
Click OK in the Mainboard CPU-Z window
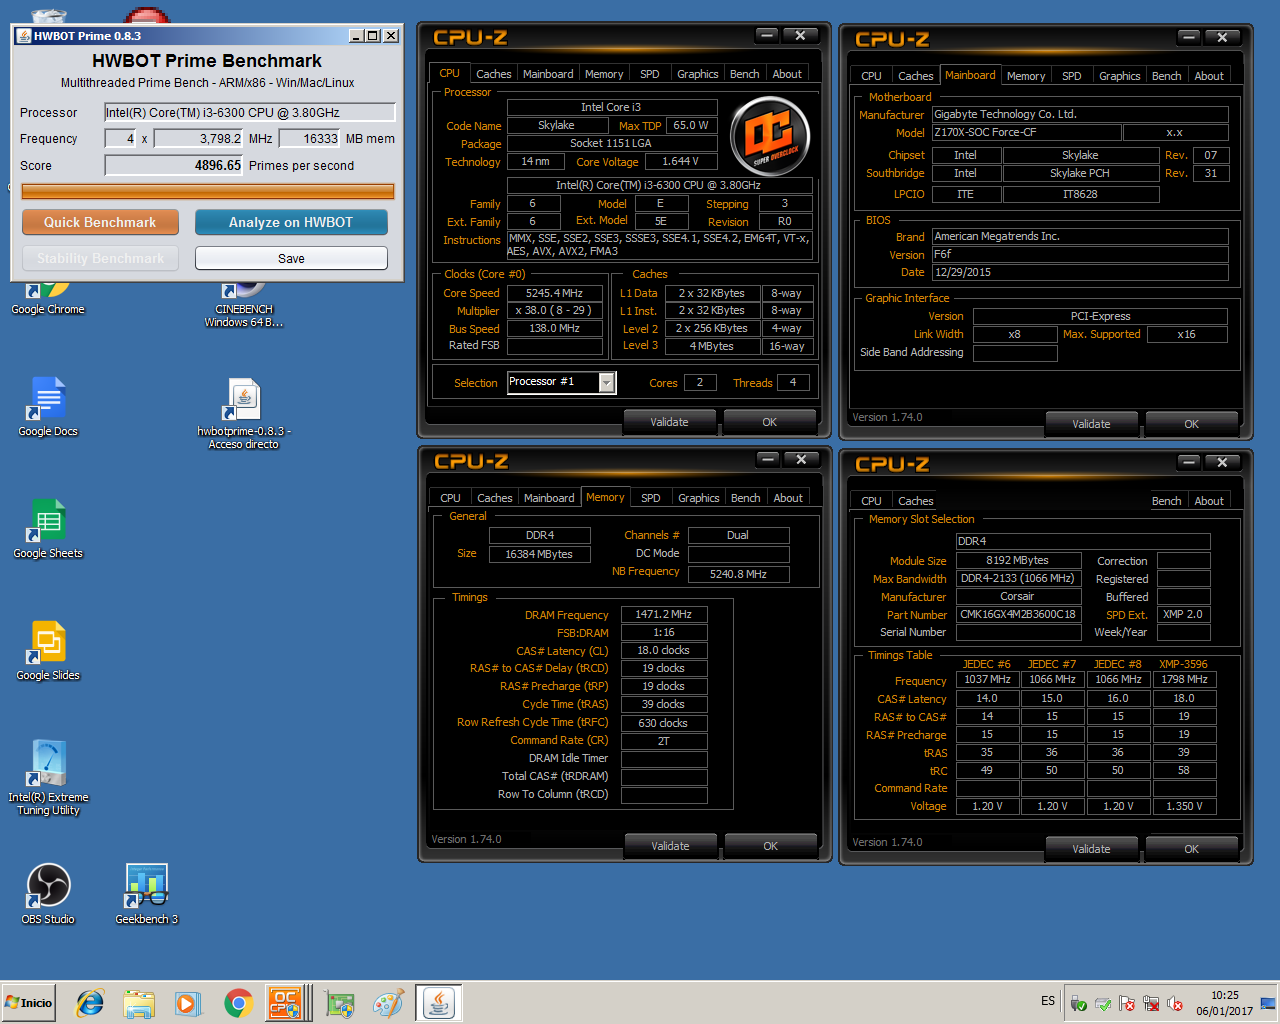point(1191,424)
